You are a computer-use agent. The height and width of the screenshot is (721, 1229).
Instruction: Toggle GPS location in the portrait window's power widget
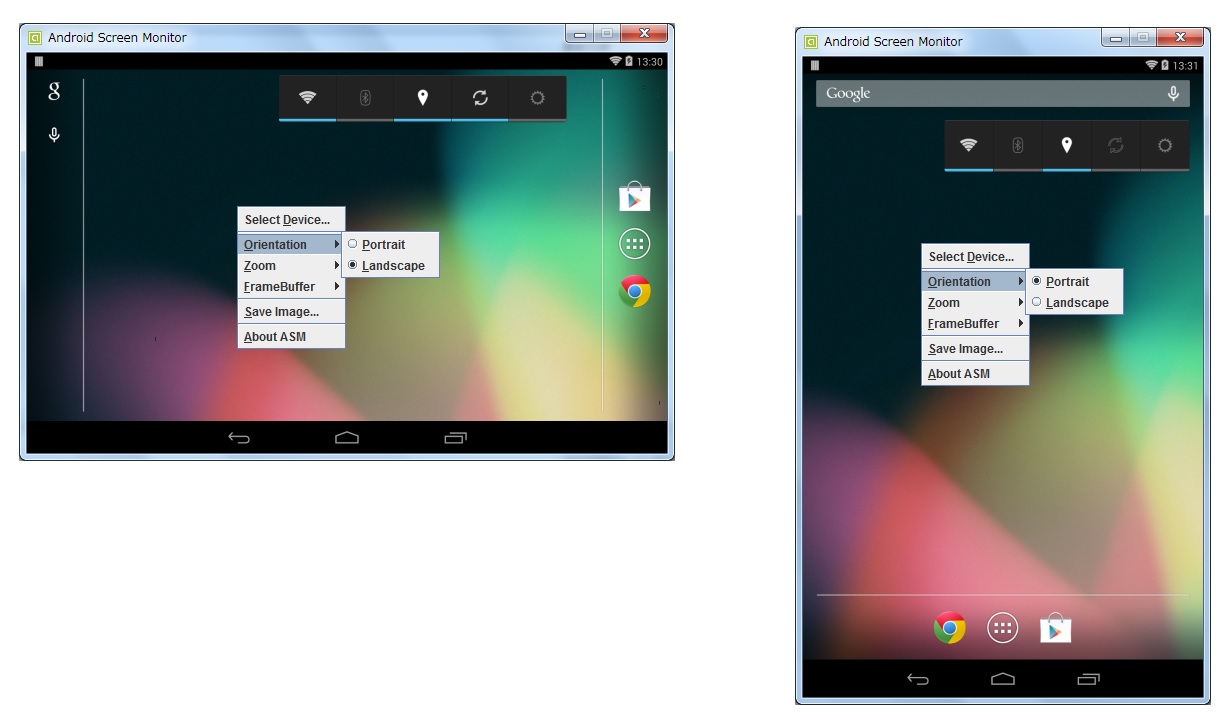pyautogui.click(x=1067, y=145)
